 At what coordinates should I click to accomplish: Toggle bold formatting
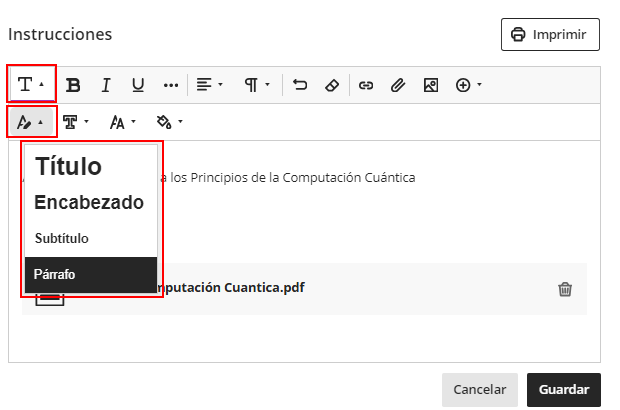coord(73,85)
